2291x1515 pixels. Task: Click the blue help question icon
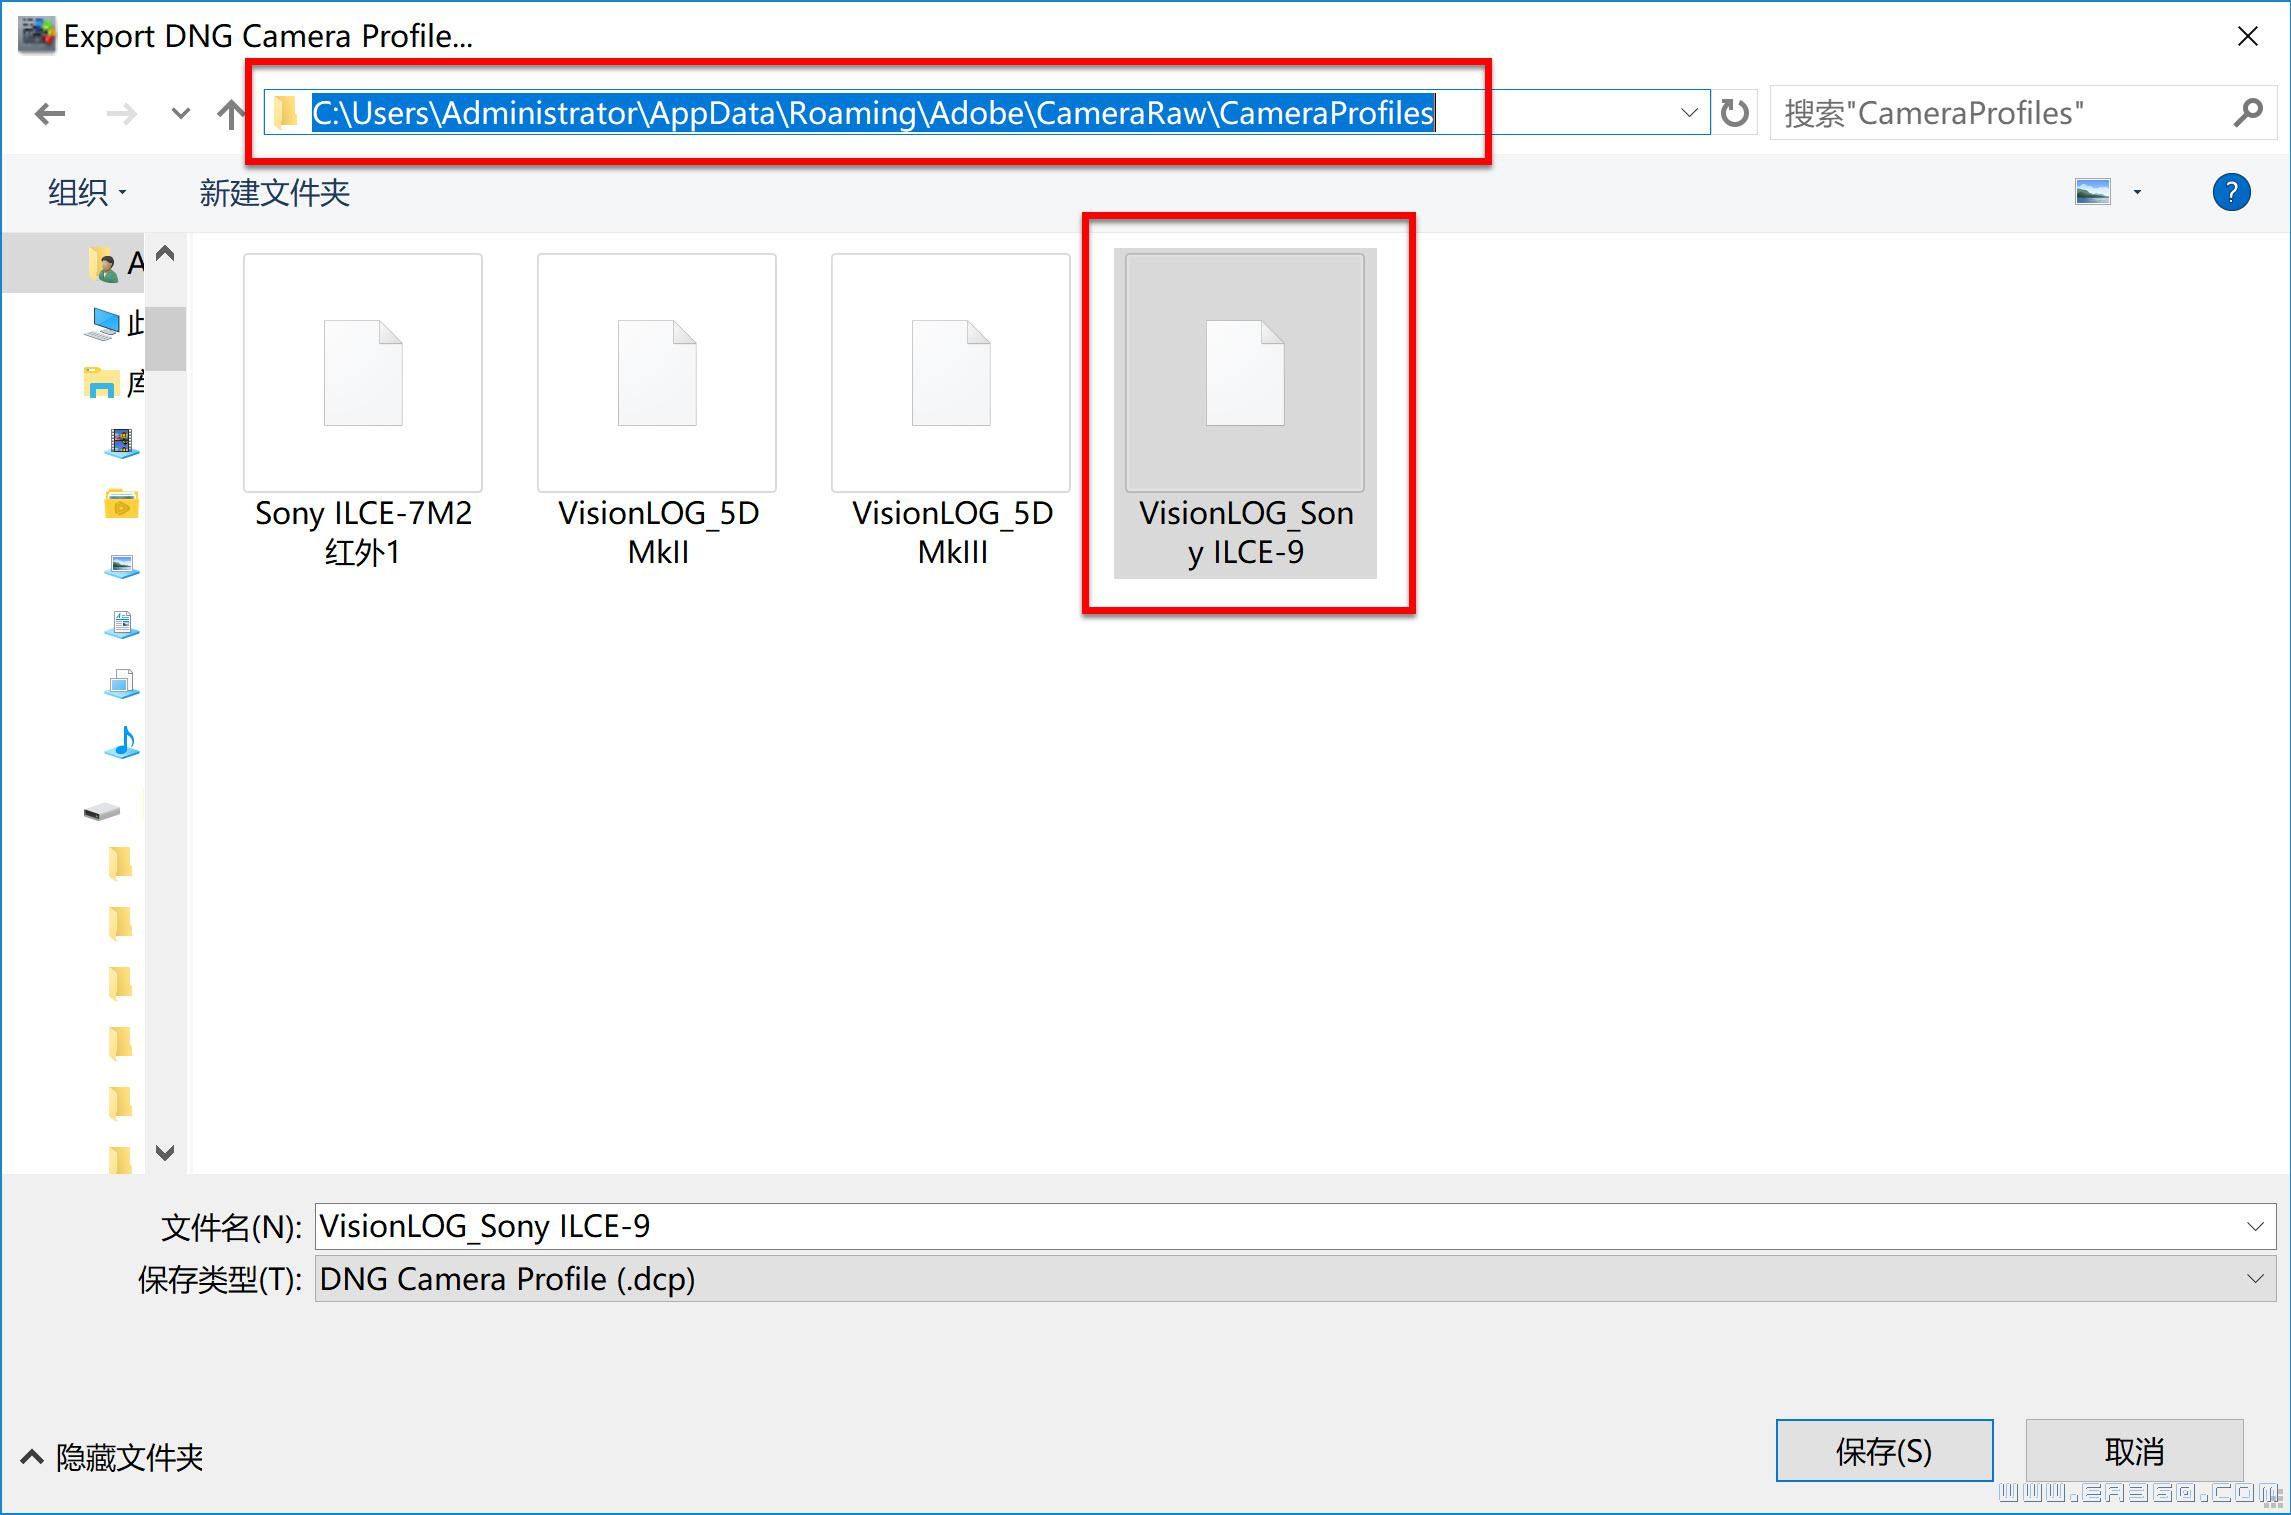coord(2230,192)
